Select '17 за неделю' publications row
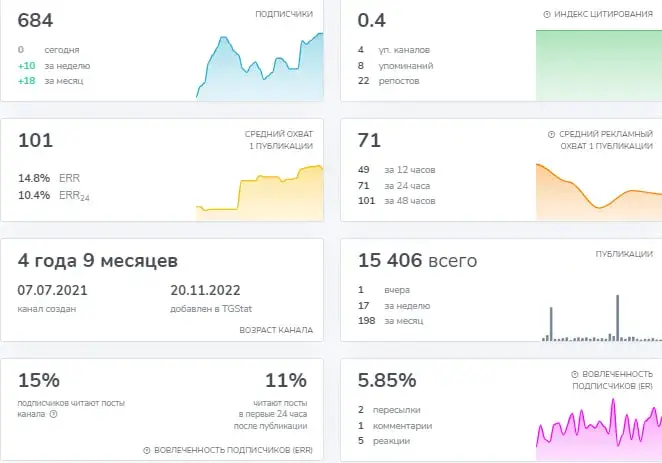This screenshot has width=662, height=463. coord(394,306)
